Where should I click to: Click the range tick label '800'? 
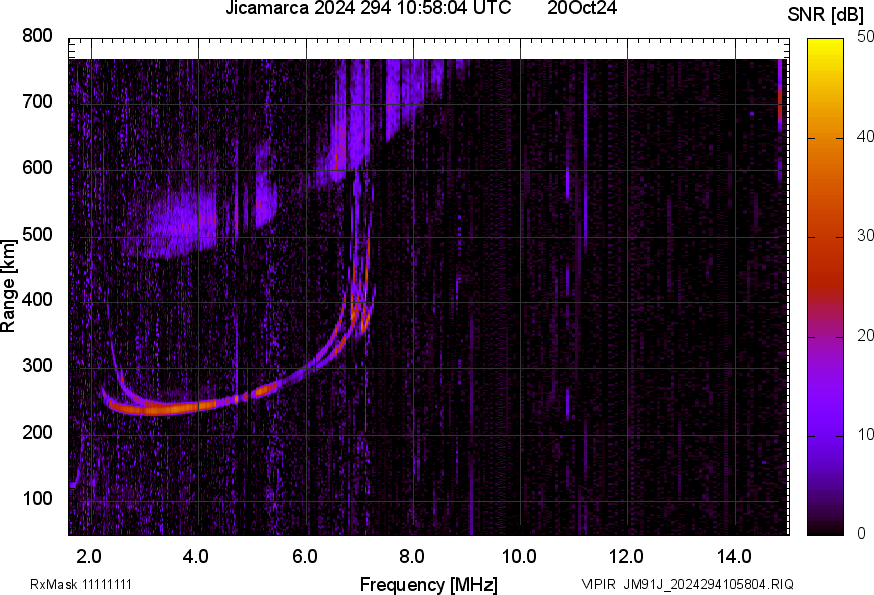(x=37, y=36)
